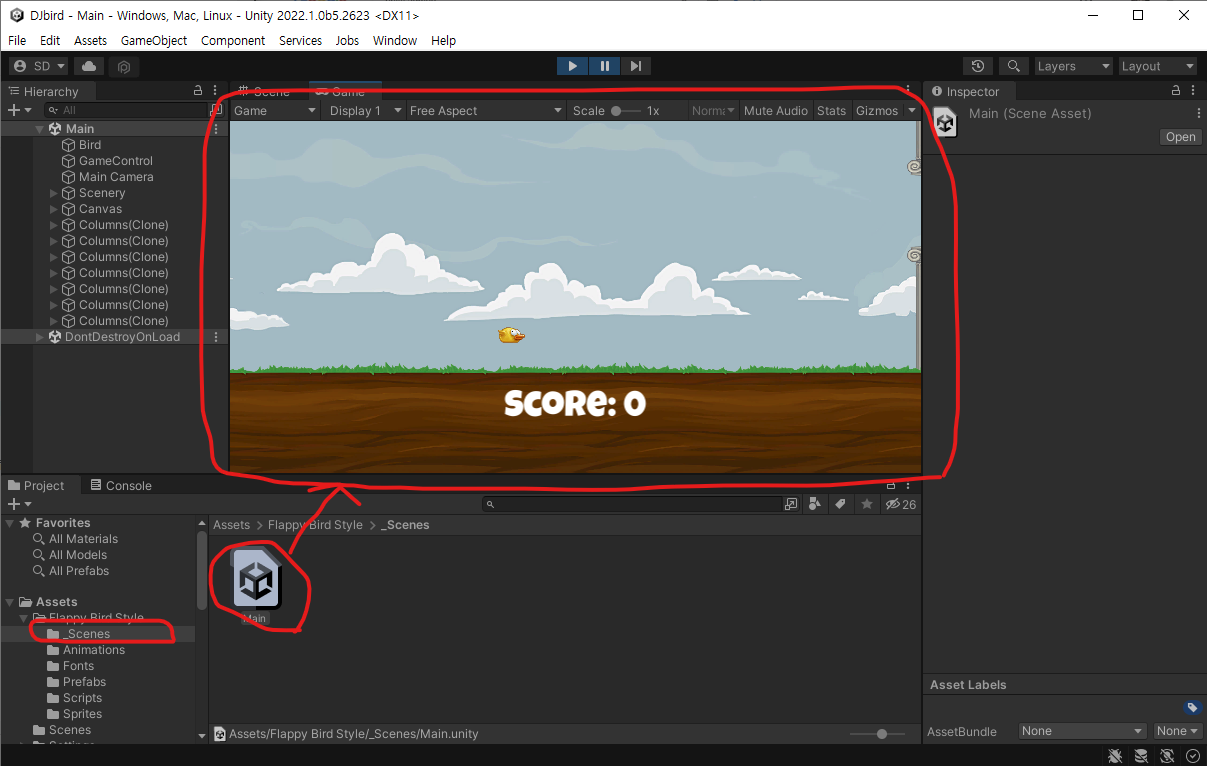Collapse the Main scene in Hierarchy
This screenshot has height=766, width=1207.
click(40, 129)
